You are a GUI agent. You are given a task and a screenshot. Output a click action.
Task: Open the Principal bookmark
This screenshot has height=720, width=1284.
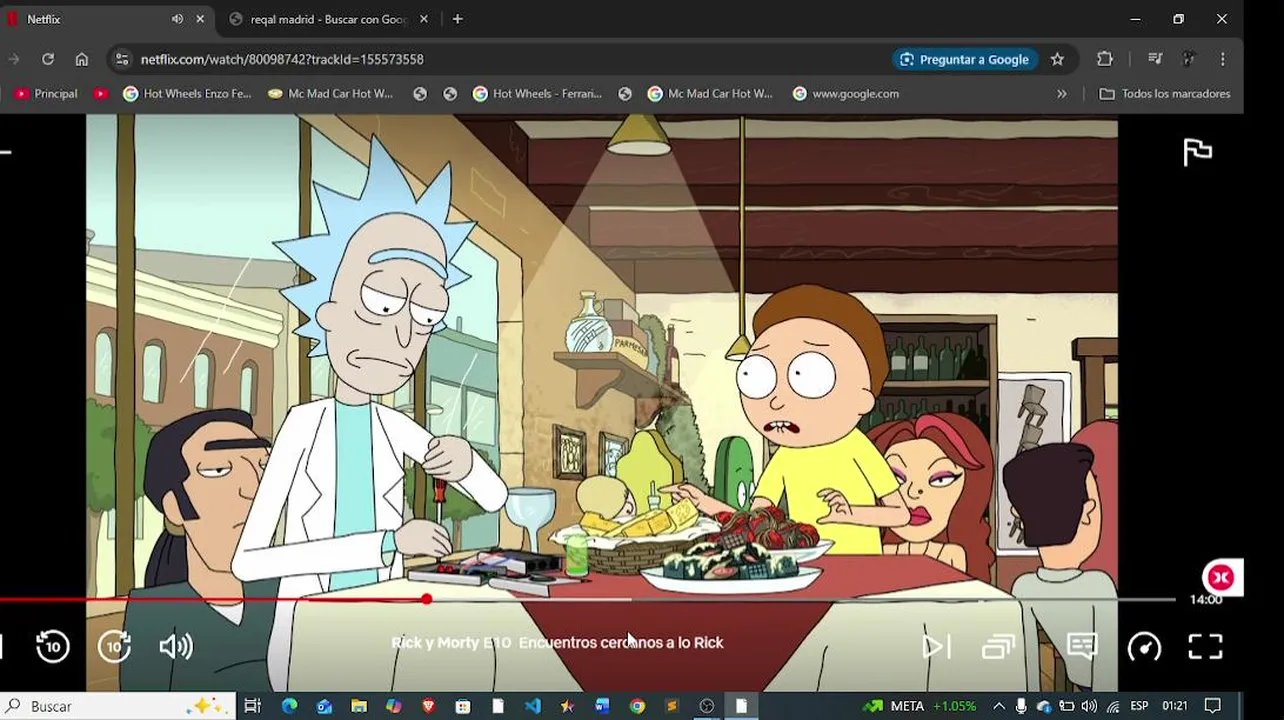tap(46, 93)
